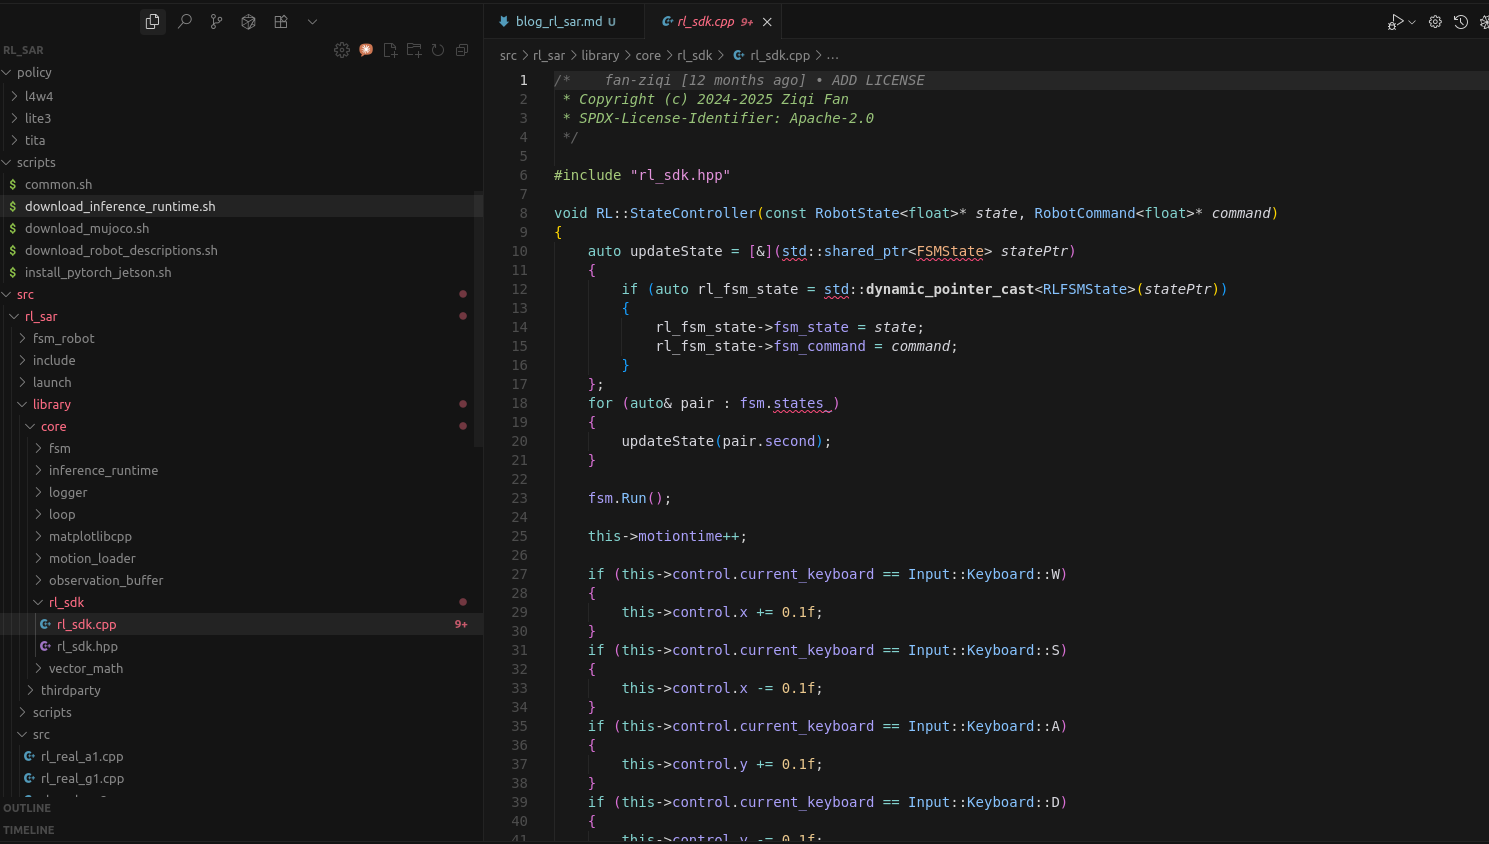Open rl_real_g1.cpp file

240,778
